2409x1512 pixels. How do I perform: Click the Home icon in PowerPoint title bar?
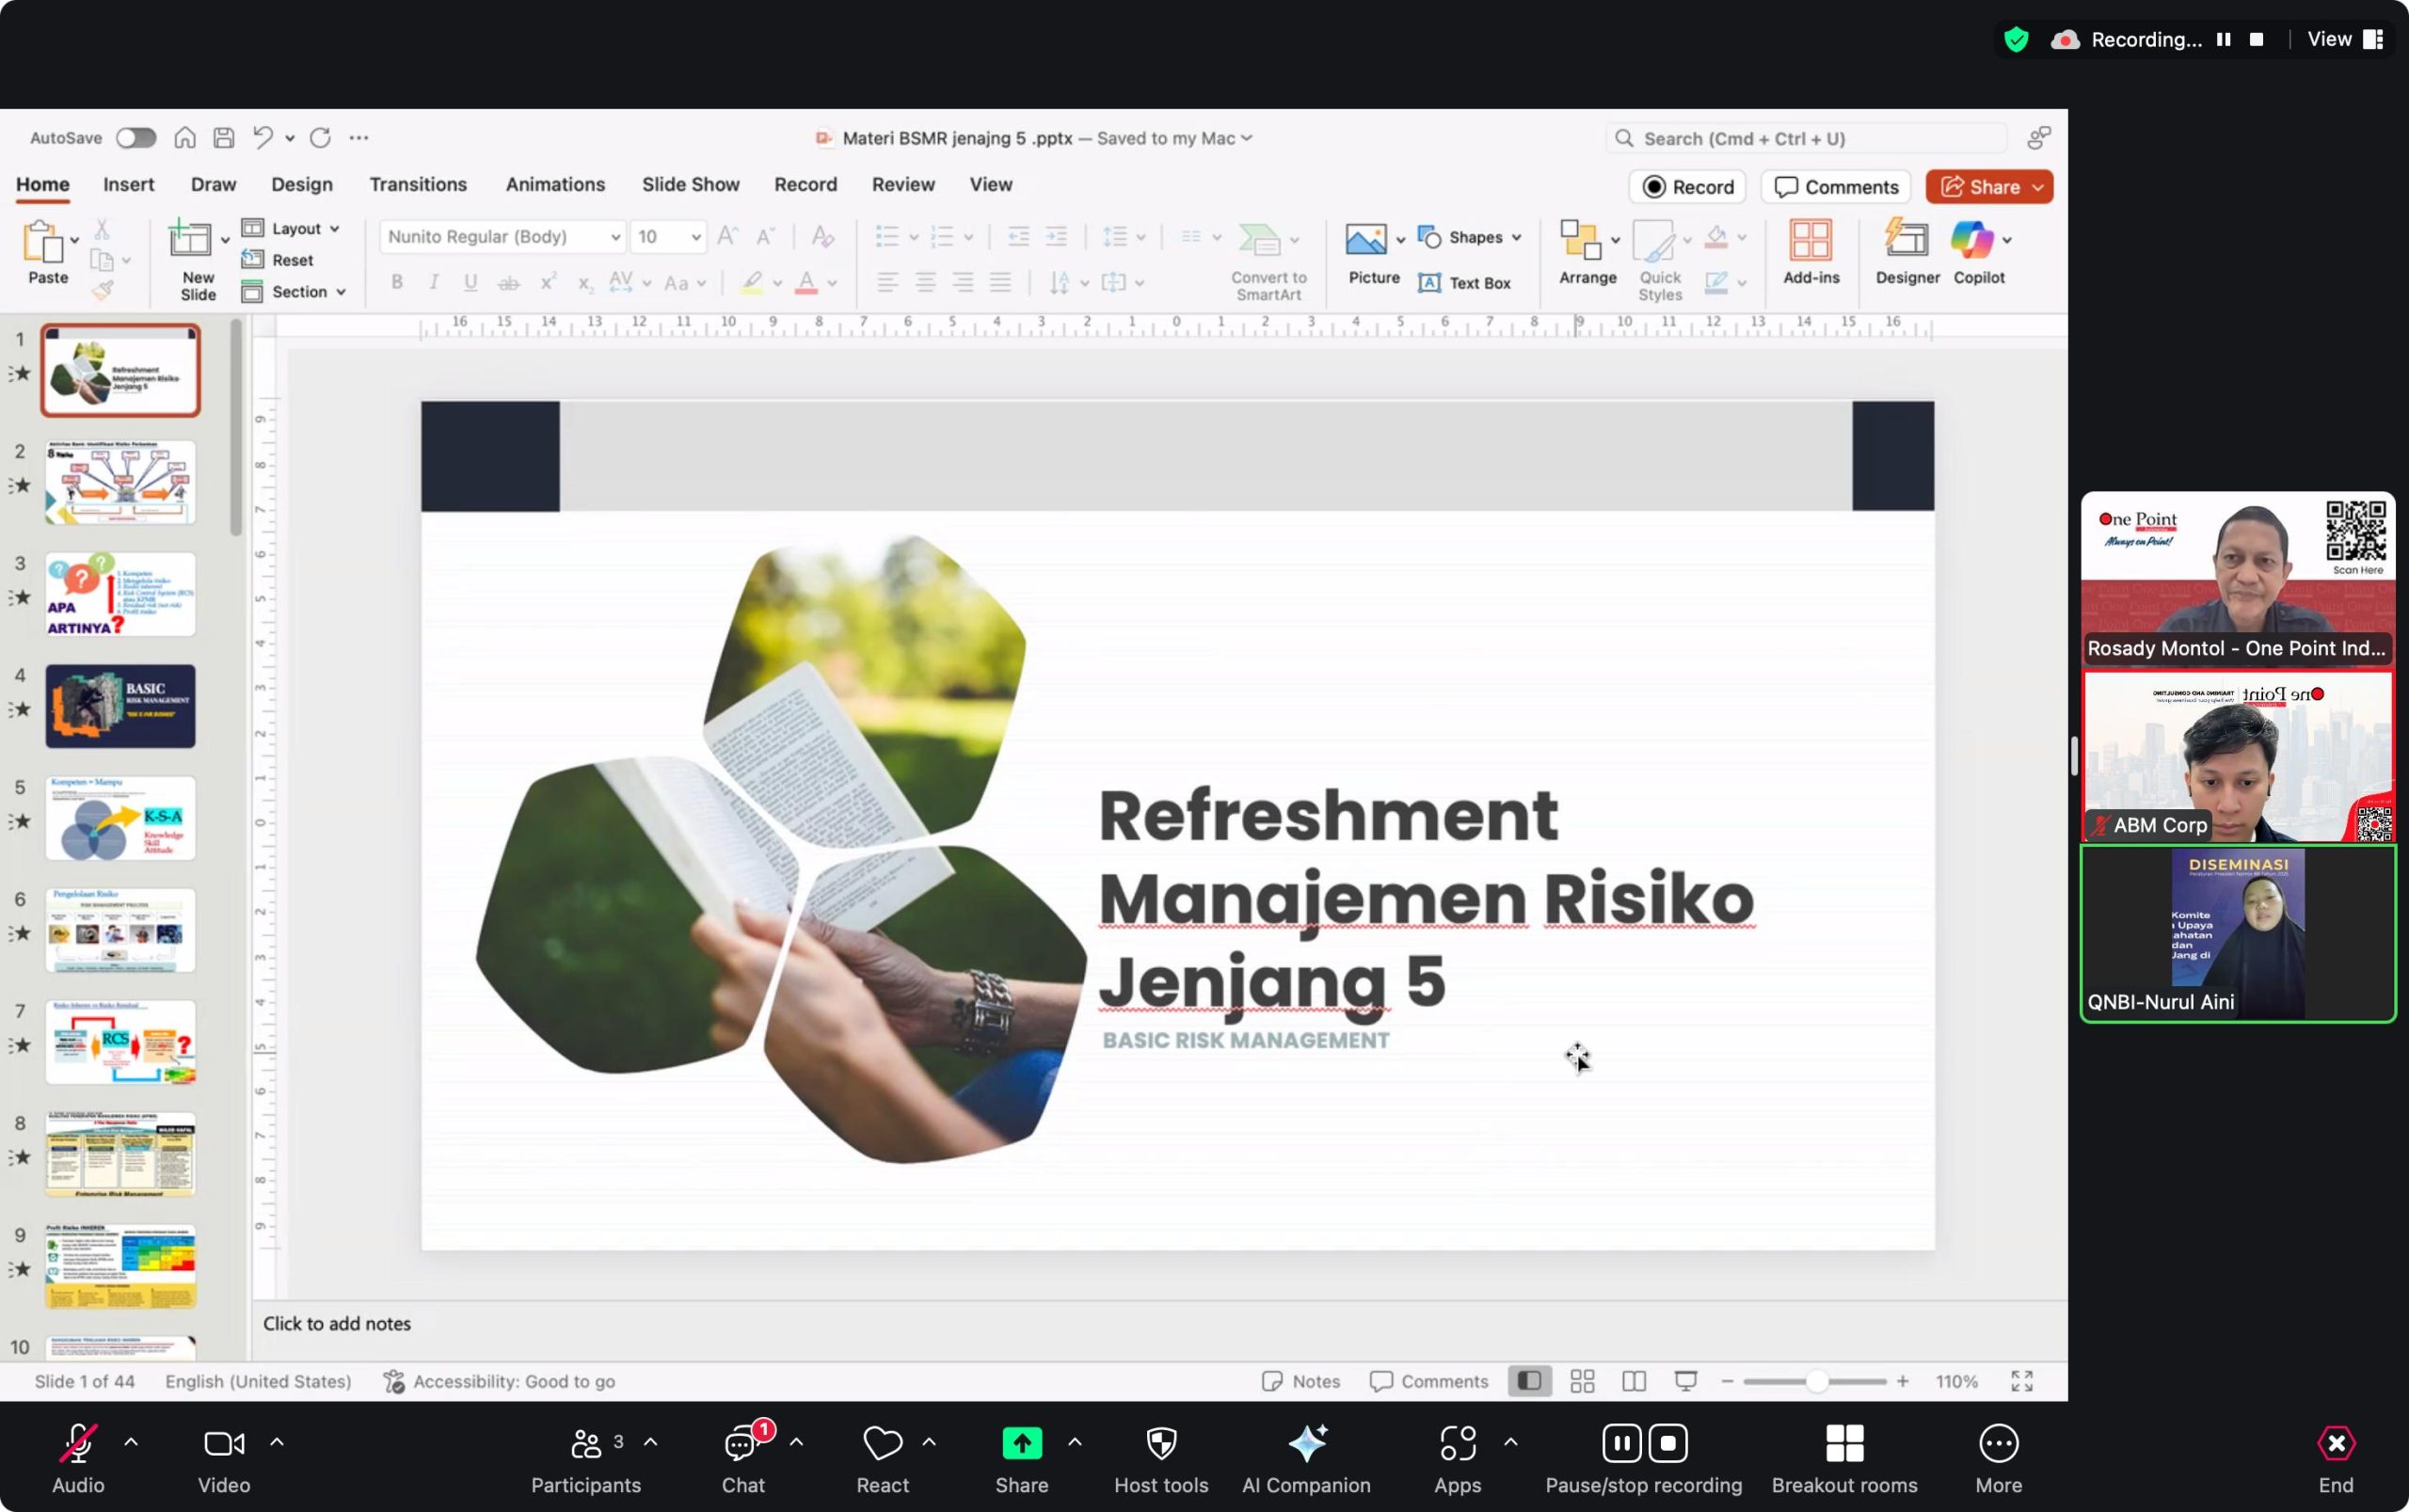pyautogui.click(x=185, y=138)
